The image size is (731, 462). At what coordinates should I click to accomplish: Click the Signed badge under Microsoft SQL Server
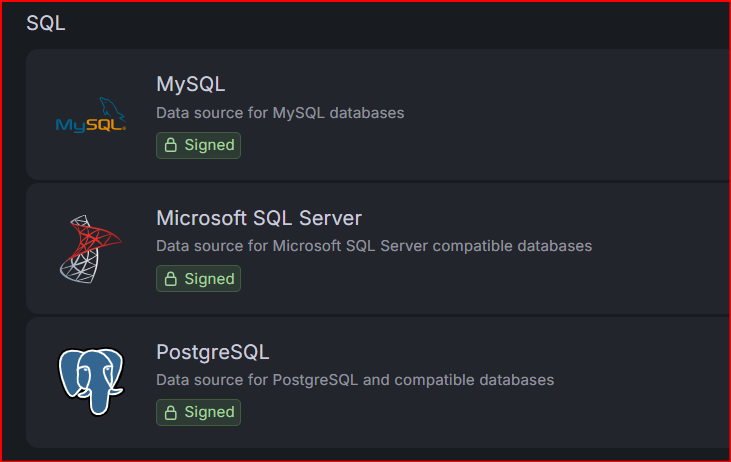[x=199, y=279]
